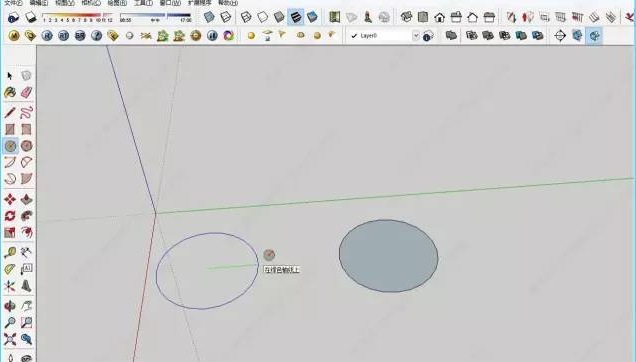Pick the Push/Pull tool
The width and height of the screenshot is (636, 362).
point(26,199)
